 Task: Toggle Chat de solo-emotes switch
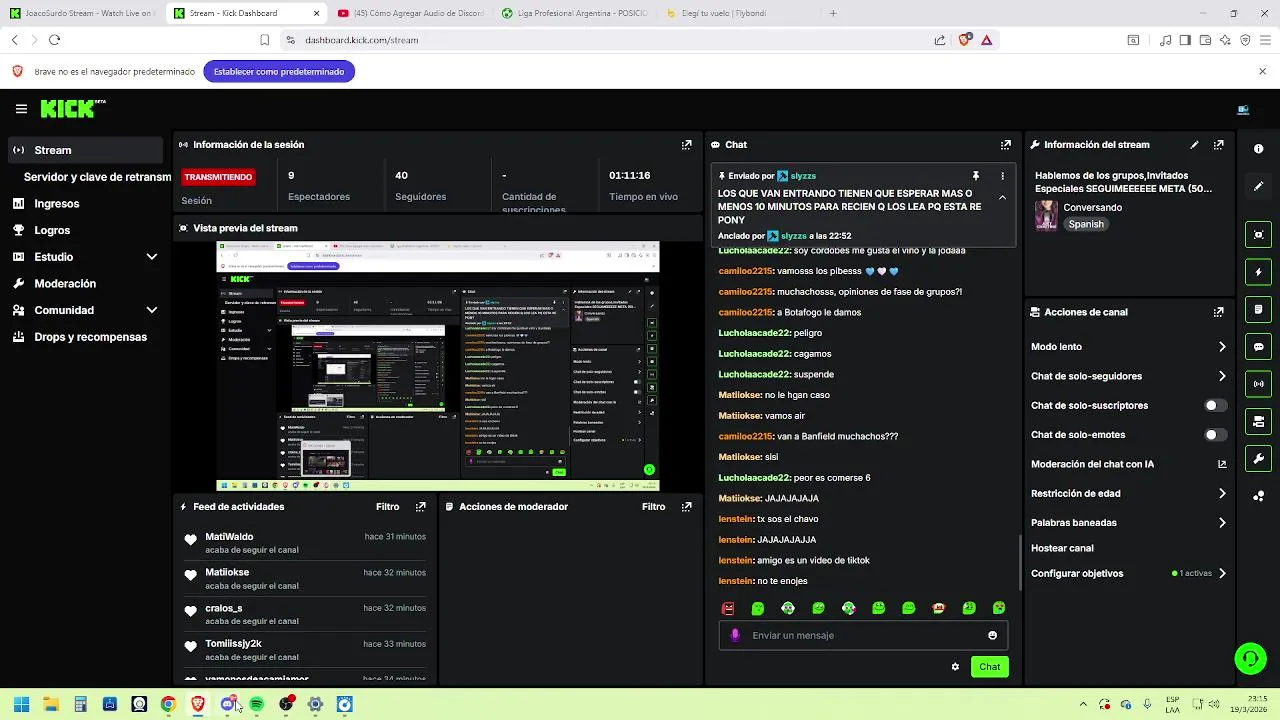(1215, 435)
